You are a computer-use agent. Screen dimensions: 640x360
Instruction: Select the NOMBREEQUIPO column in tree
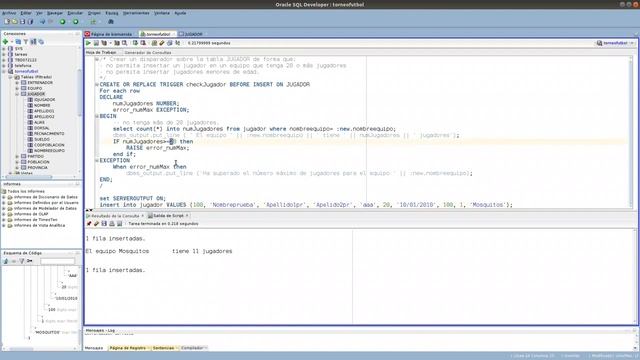[49, 151]
